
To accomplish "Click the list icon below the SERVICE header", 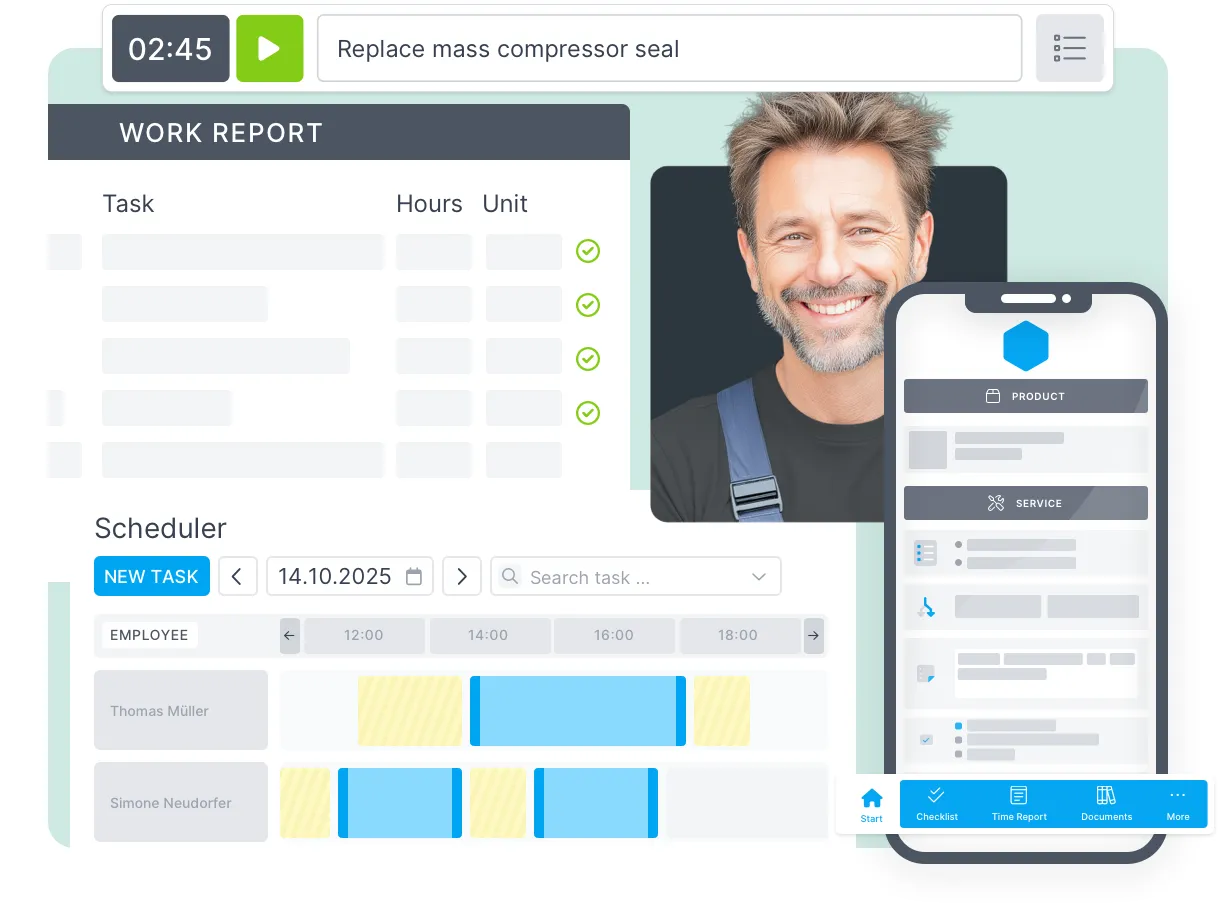I will click(x=926, y=553).
